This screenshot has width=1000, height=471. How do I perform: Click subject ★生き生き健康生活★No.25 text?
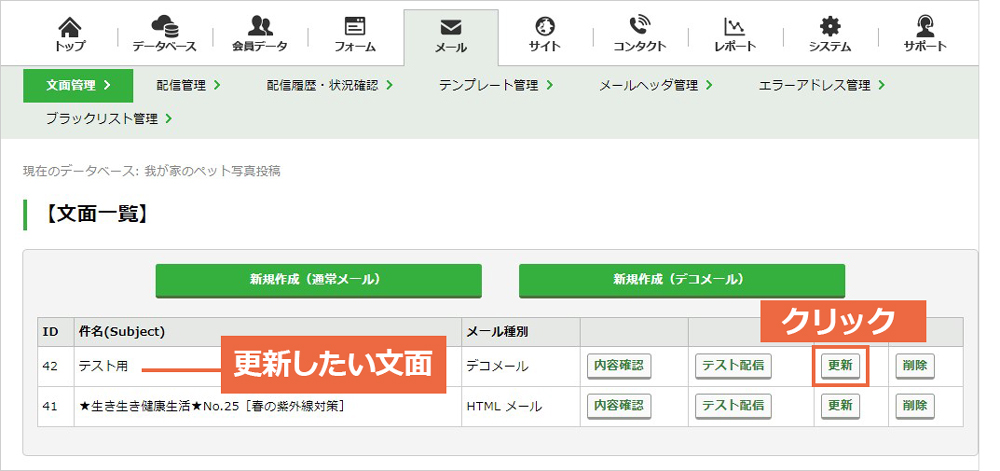click(212, 406)
